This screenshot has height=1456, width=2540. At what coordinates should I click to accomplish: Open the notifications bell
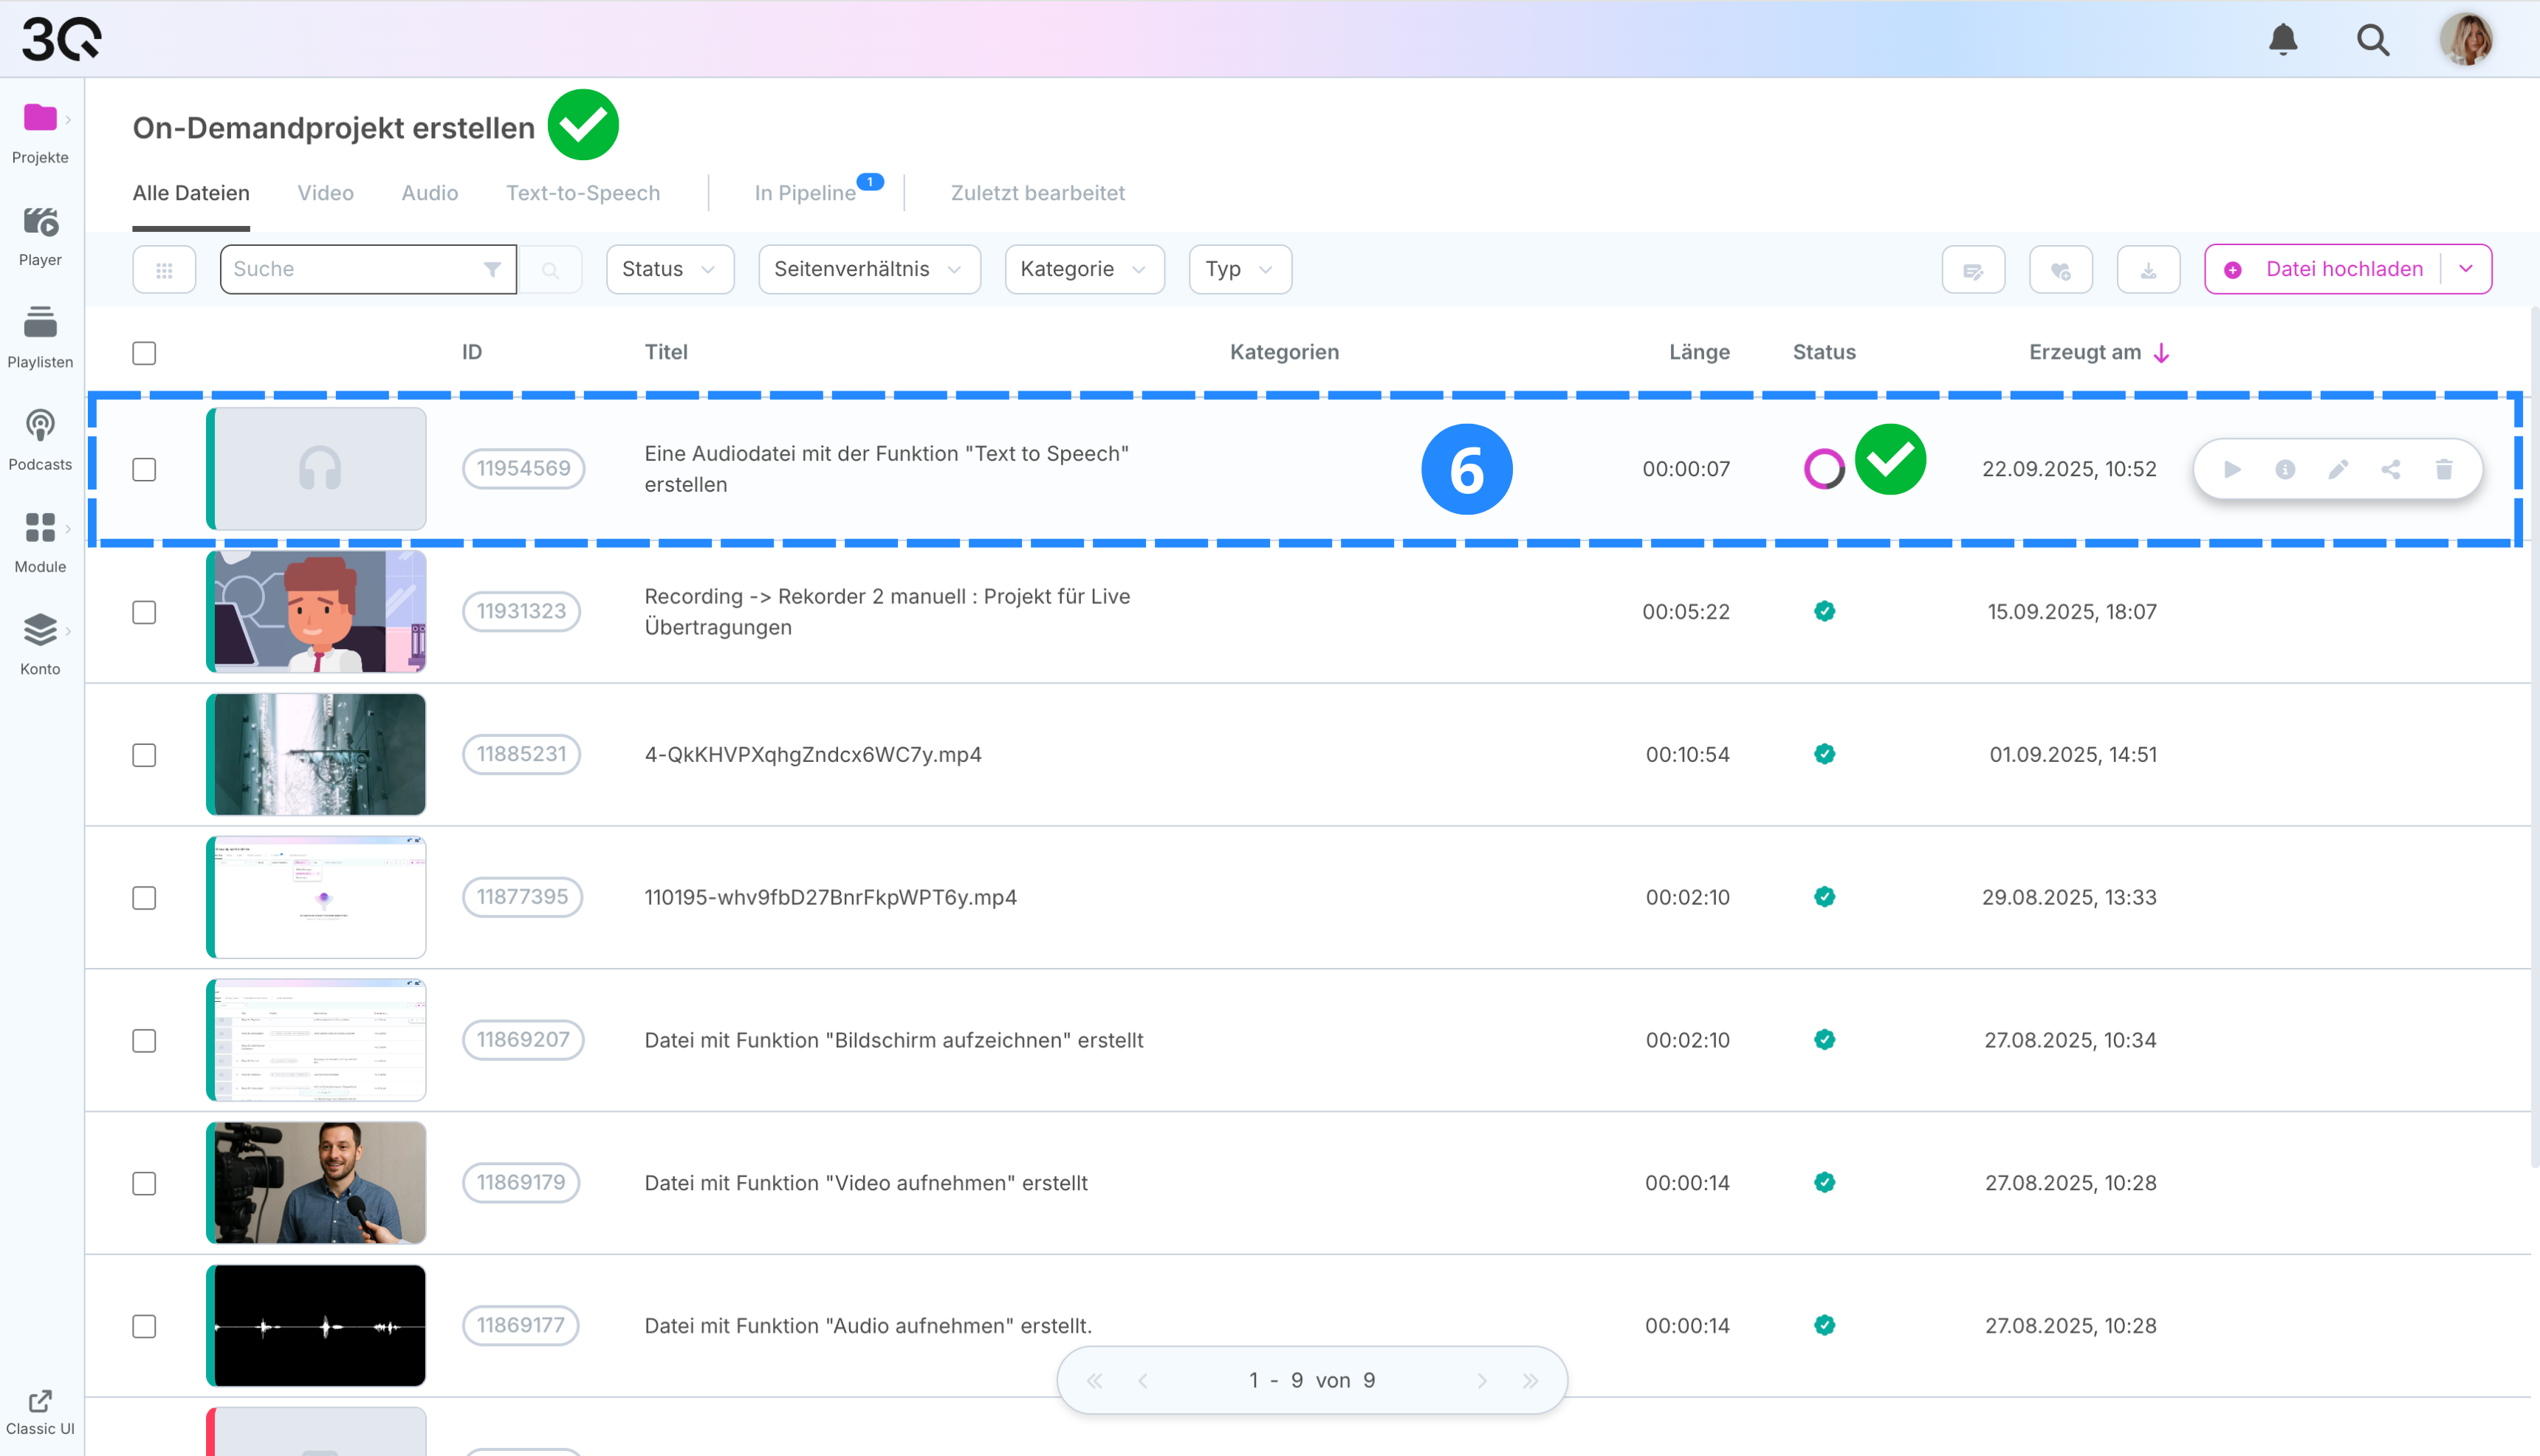click(x=2282, y=40)
